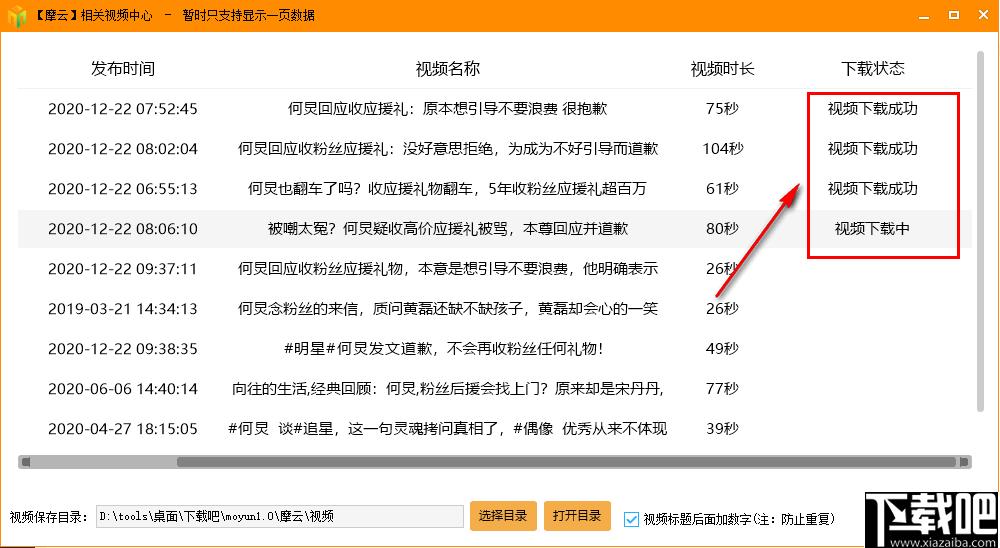Sort by 发布时间 column header
The height and width of the screenshot is (548, 1000).
pos(123,69)
